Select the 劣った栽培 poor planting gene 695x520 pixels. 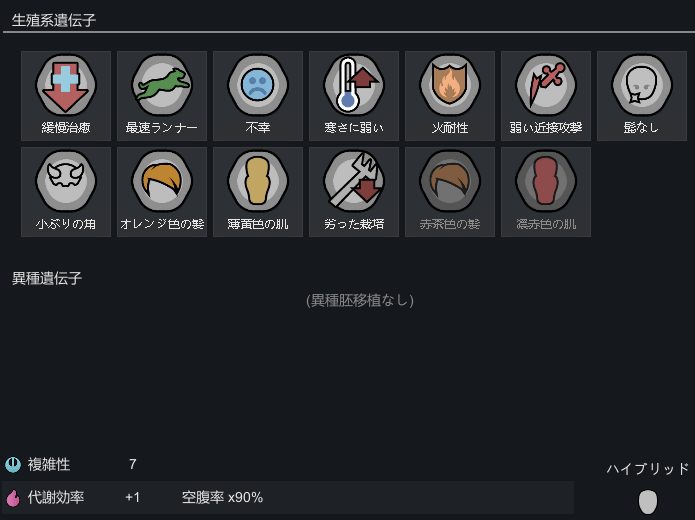click(x=354, y=192)
